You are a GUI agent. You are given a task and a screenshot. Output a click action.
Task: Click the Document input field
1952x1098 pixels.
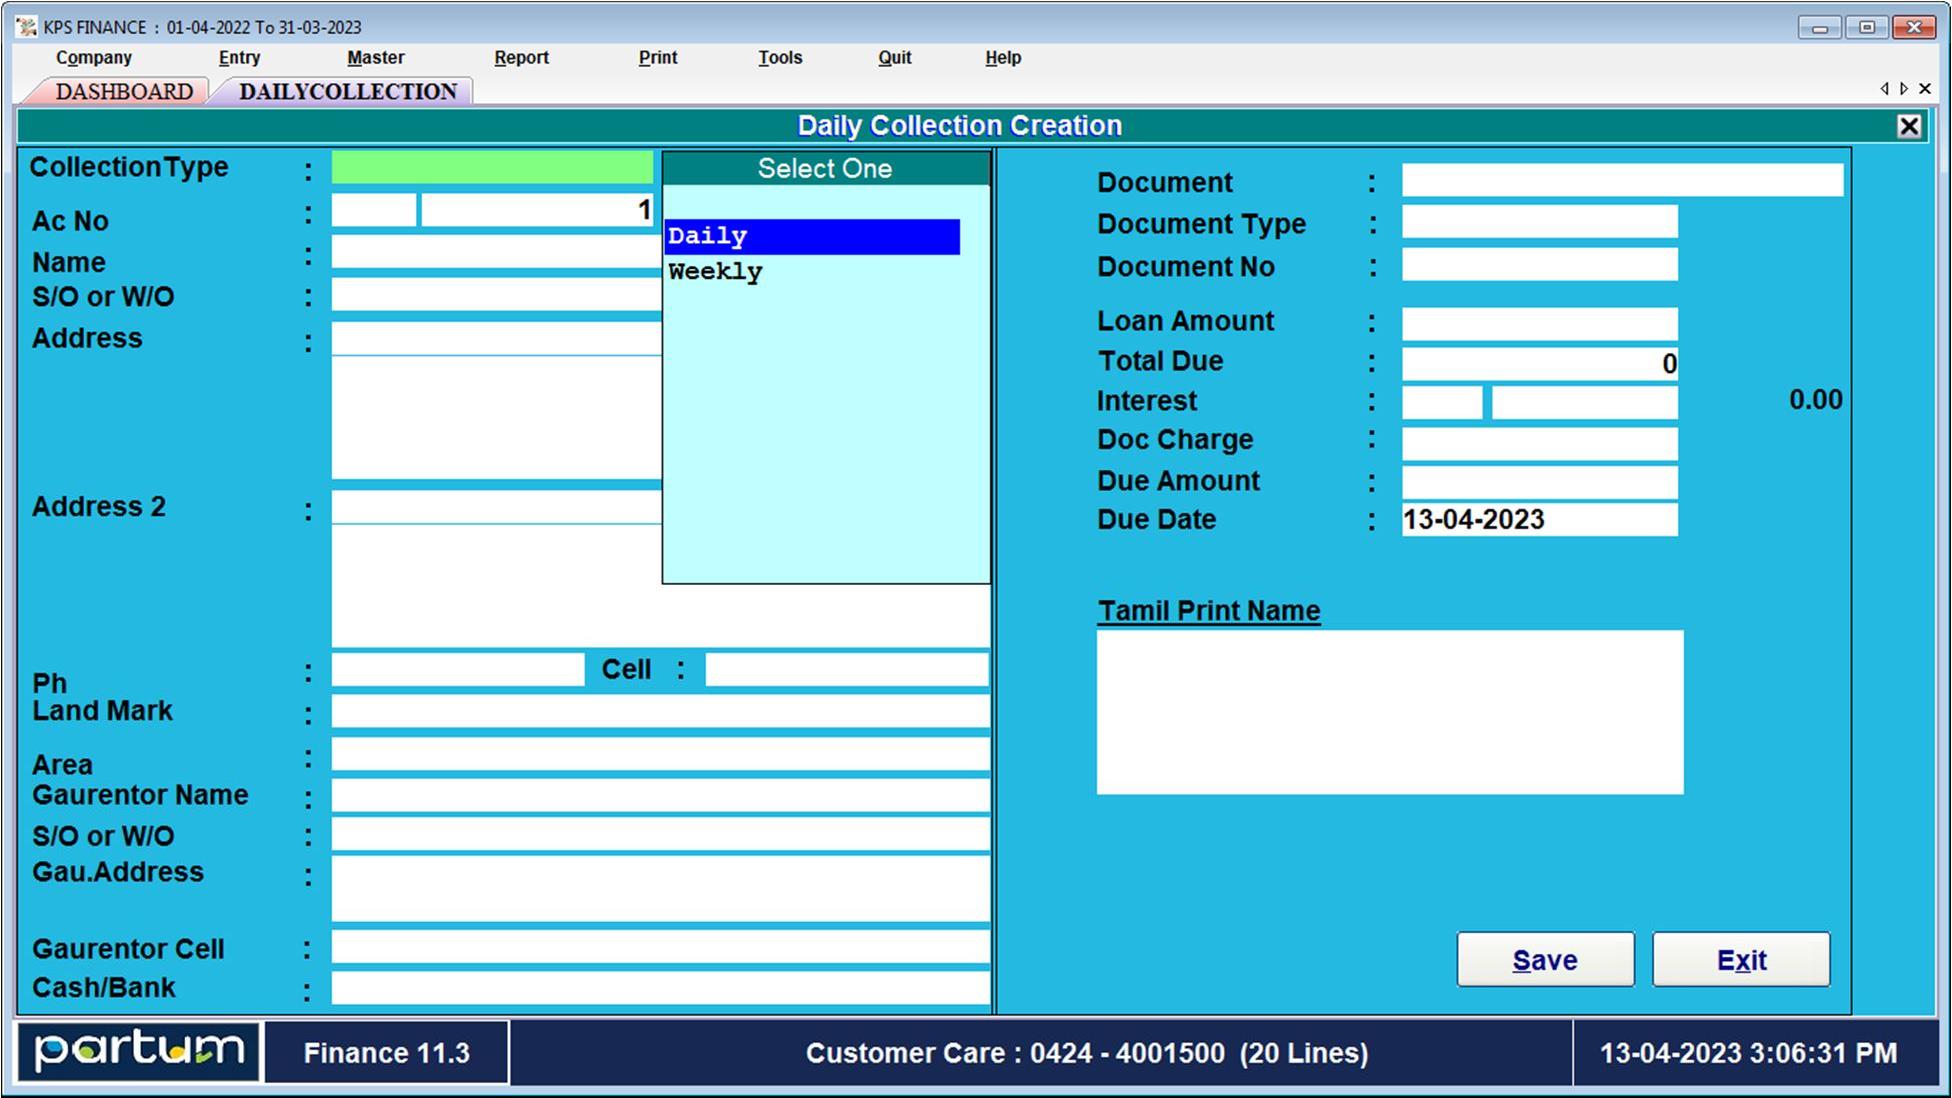1622,180
